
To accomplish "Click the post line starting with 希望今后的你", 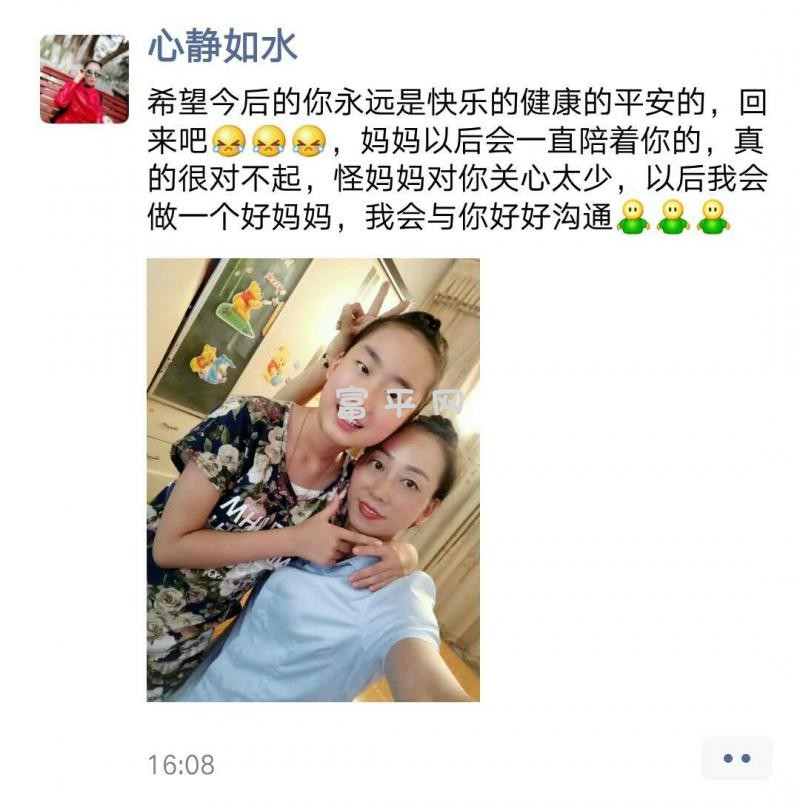I will (457, 102).
